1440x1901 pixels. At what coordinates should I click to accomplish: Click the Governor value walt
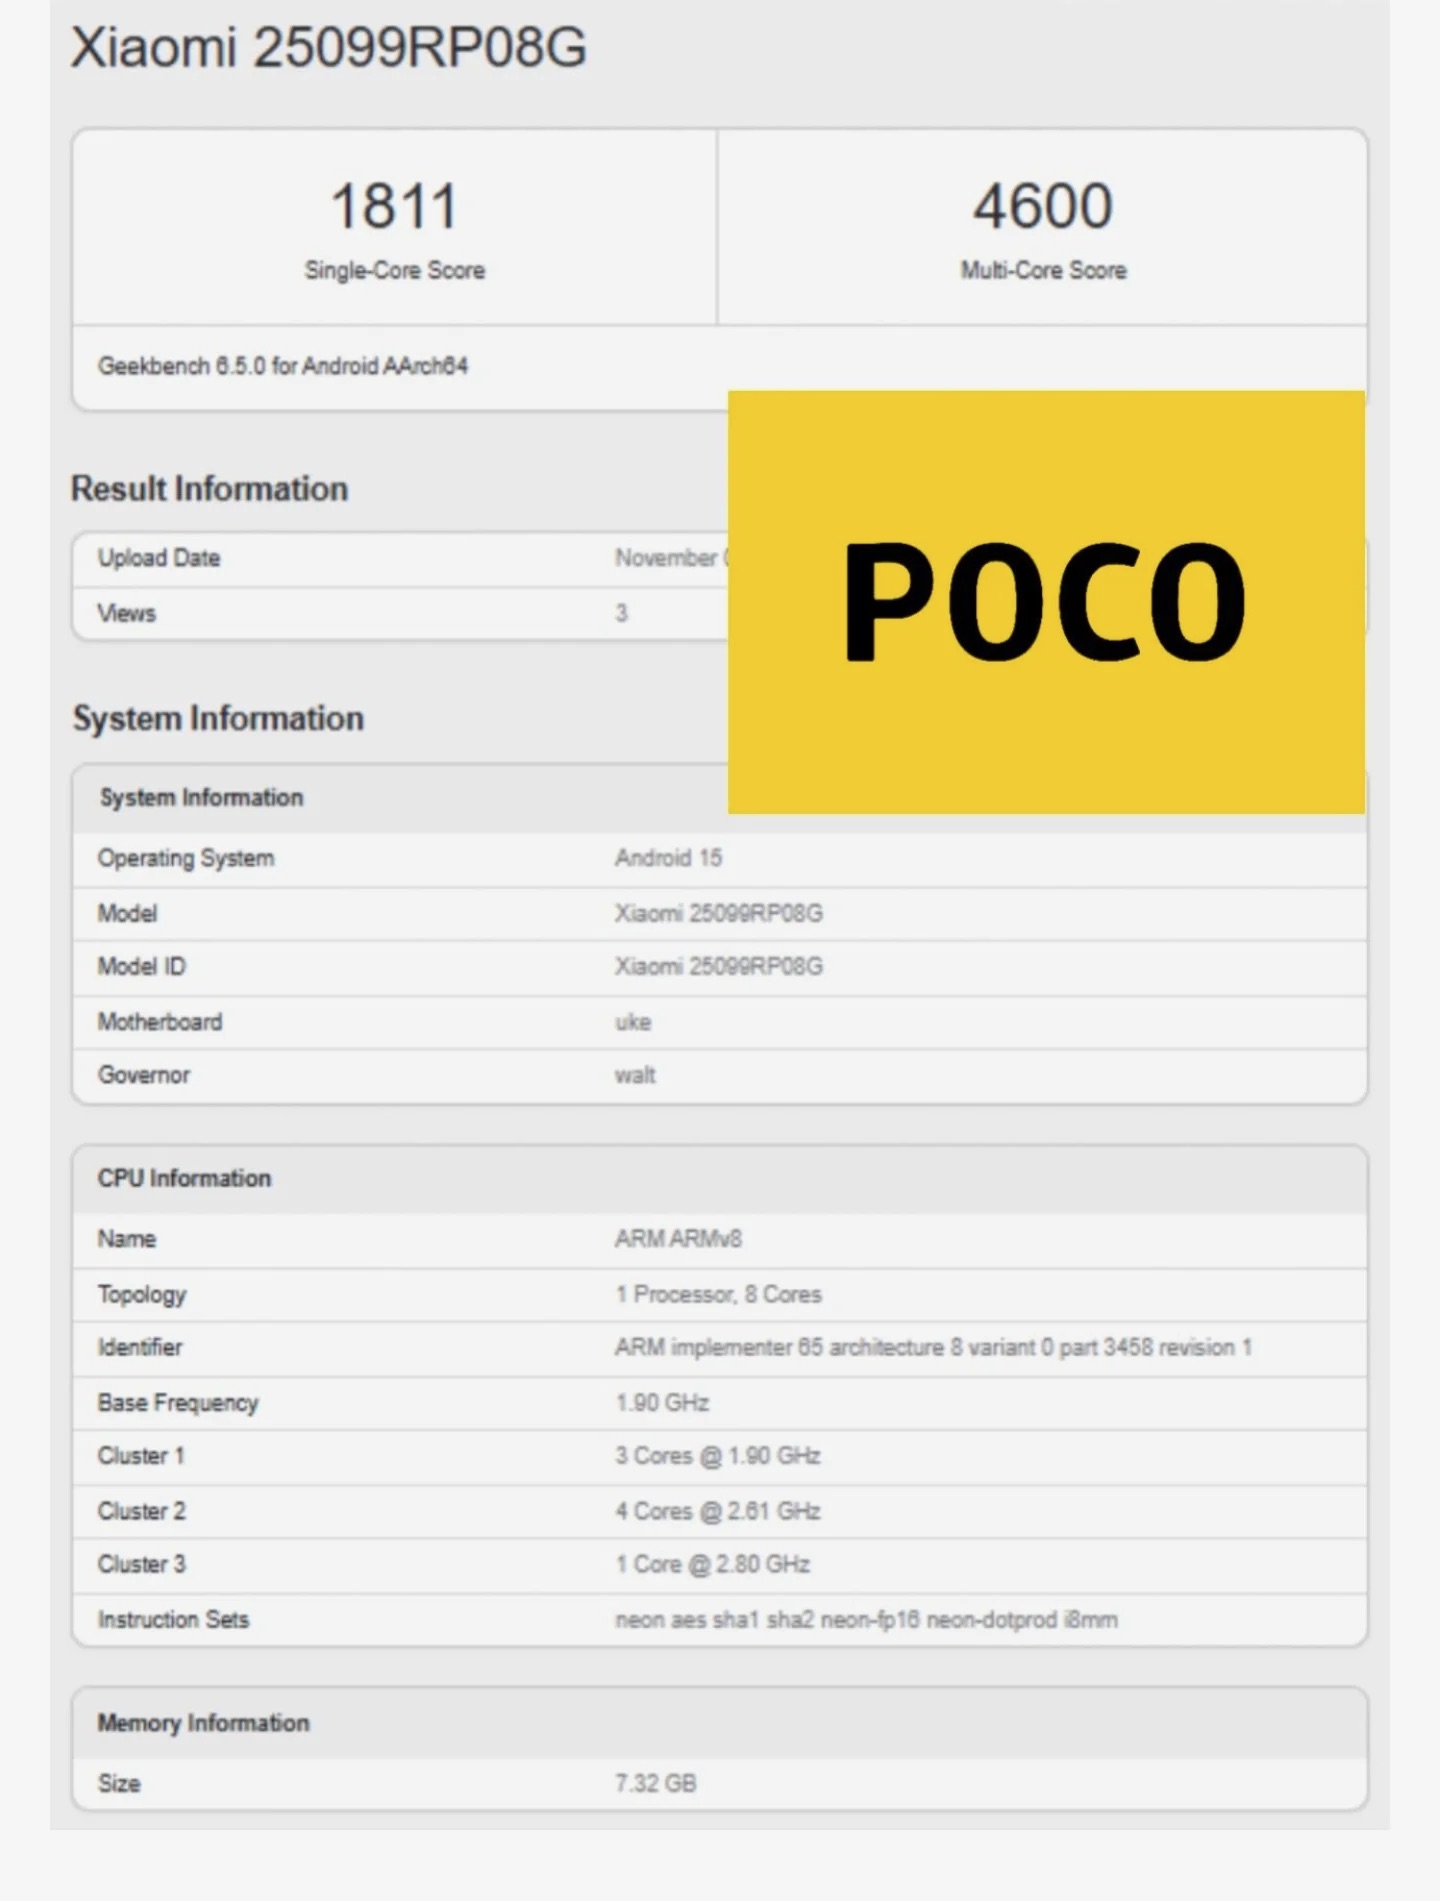point(635,1075)
